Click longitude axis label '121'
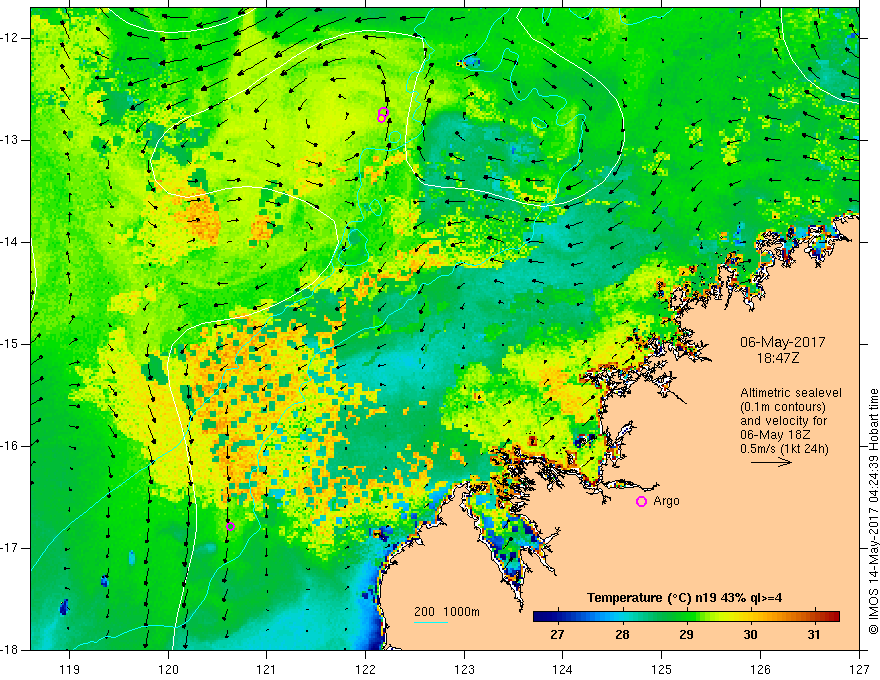The width and height of the screenshot is (880, 680). click(x=267, y=669)
